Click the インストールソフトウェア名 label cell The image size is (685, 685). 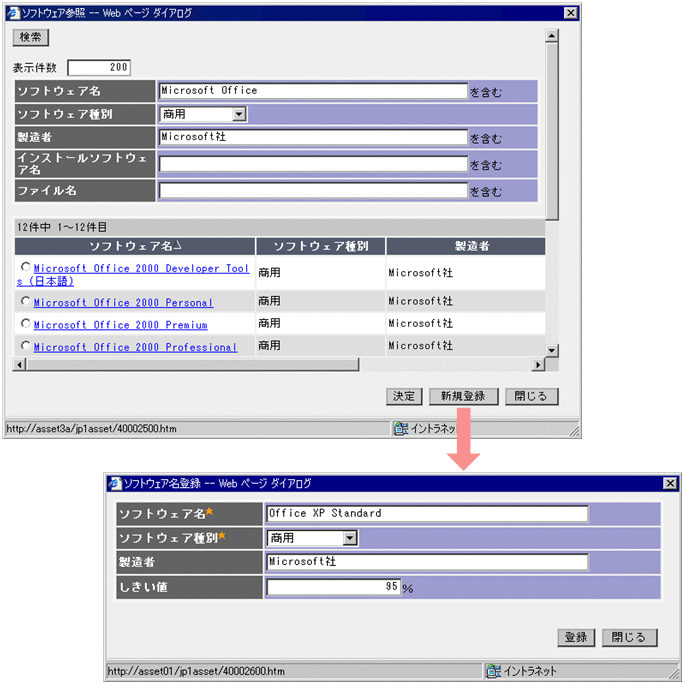coord(85,164)
